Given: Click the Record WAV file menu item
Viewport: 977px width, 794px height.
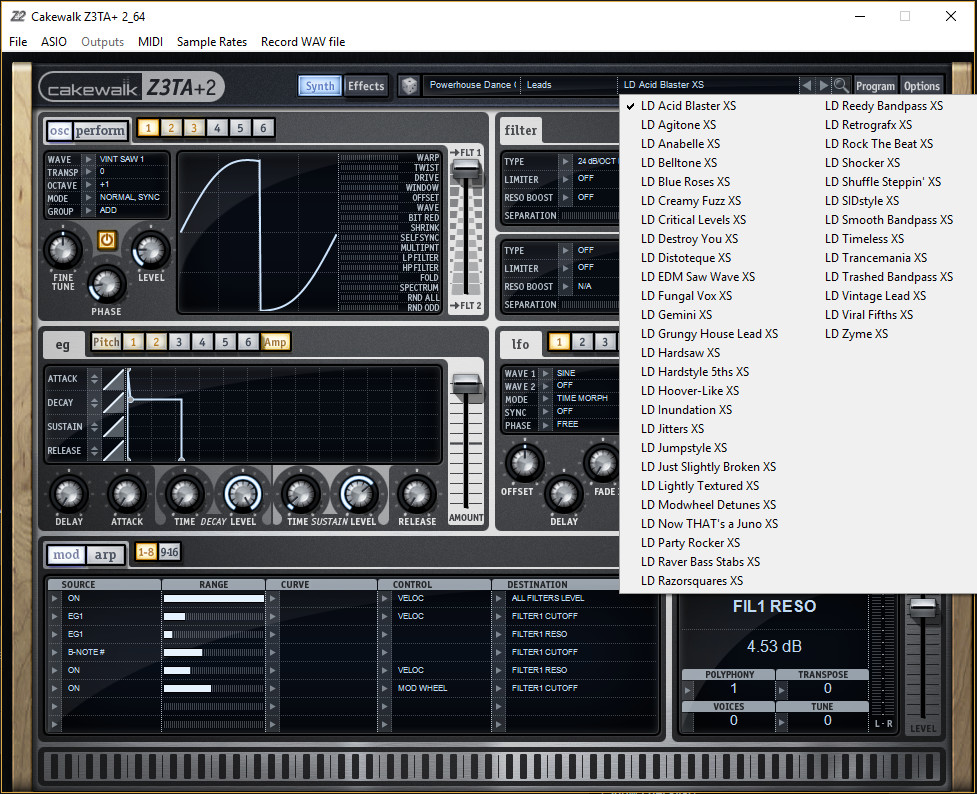Looking at the screenshot, I should [303, 42].
